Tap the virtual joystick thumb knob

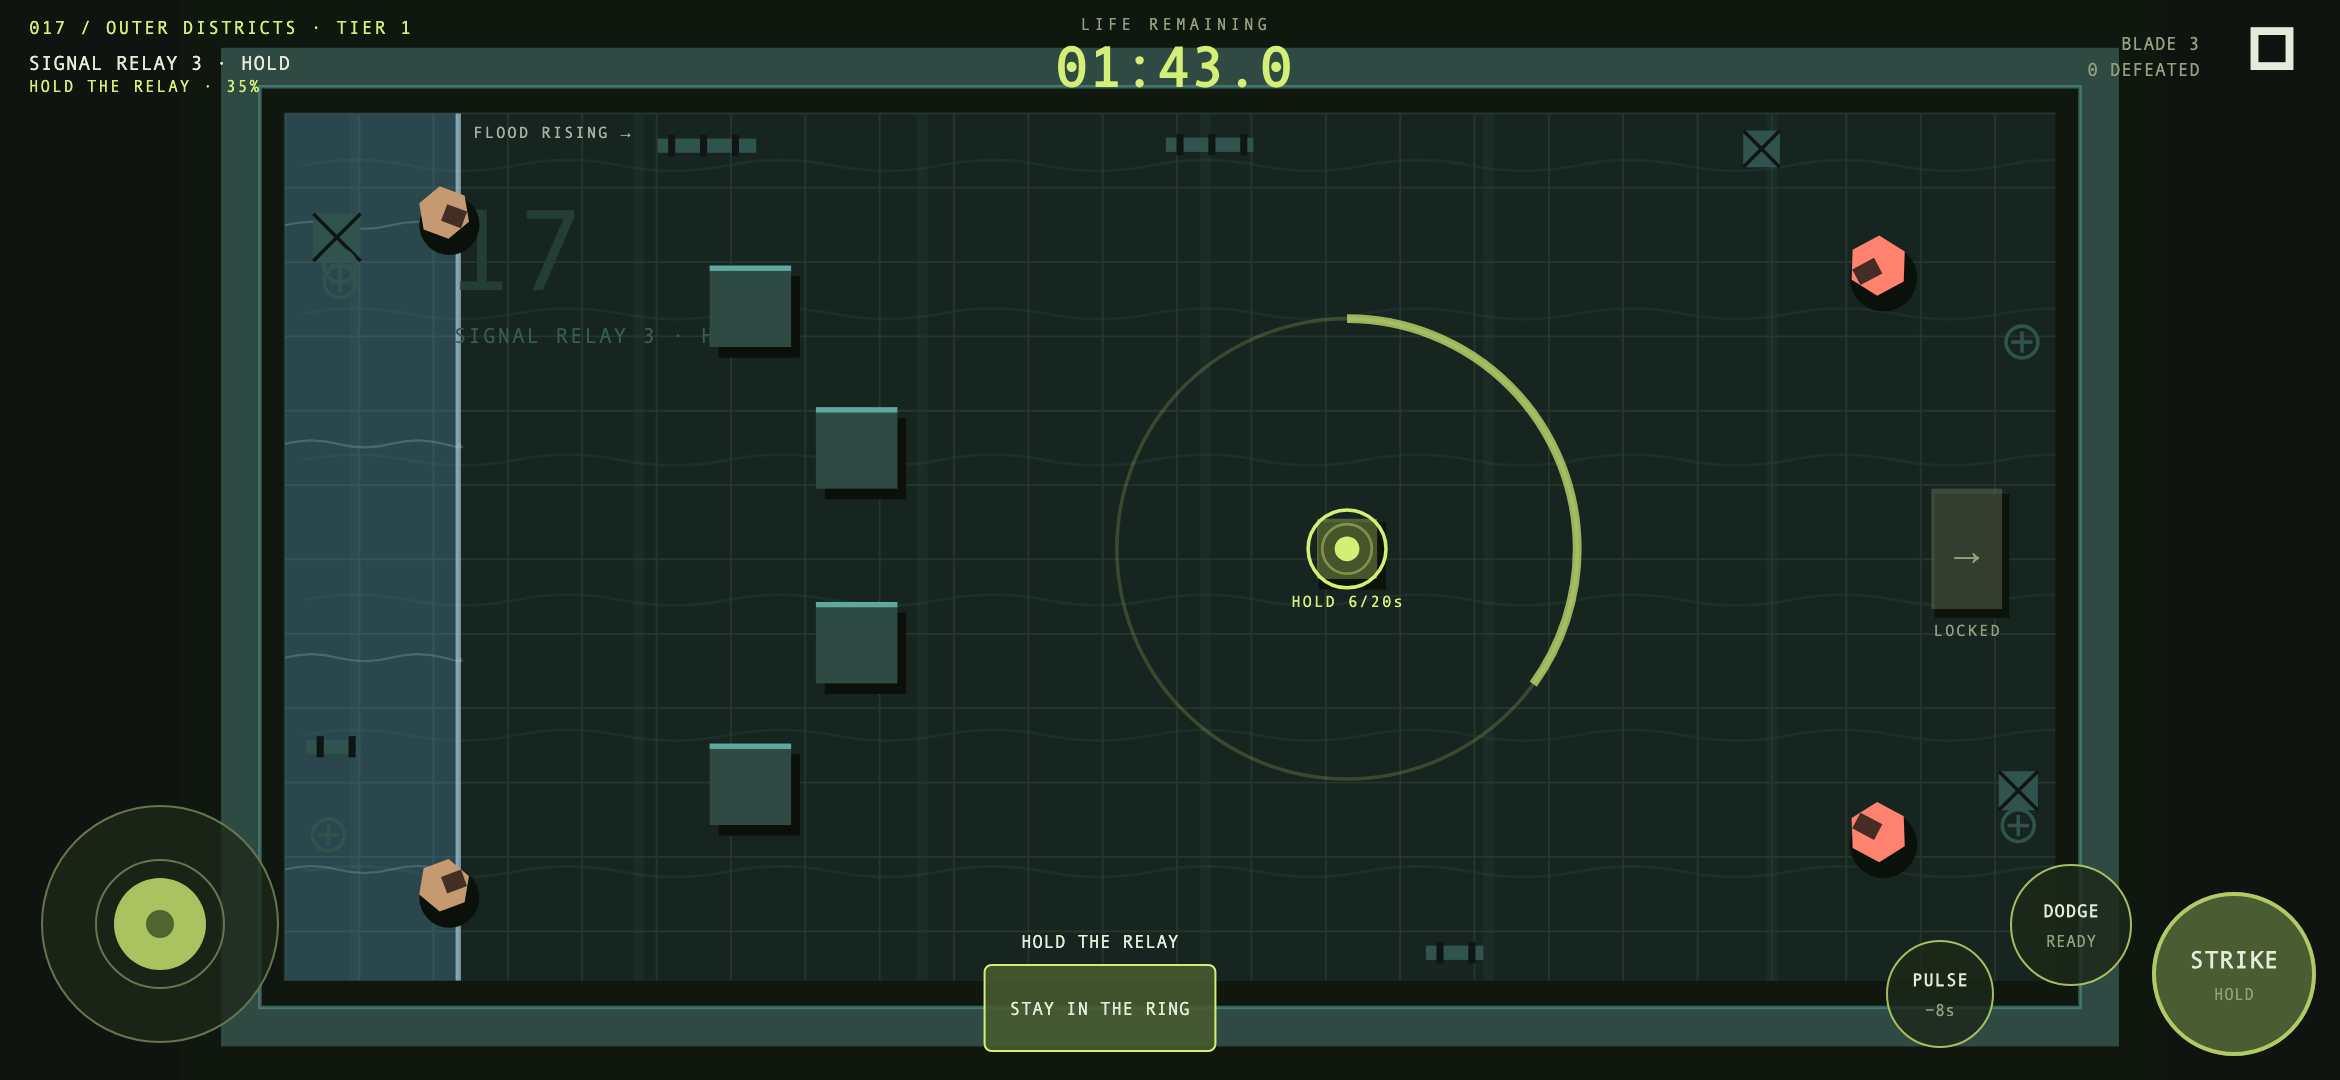160,924
